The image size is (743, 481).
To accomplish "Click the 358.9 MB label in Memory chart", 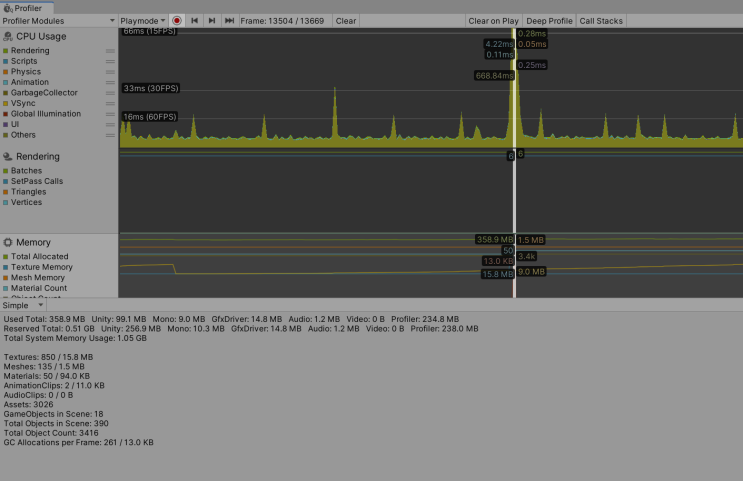I will [495, 240].
